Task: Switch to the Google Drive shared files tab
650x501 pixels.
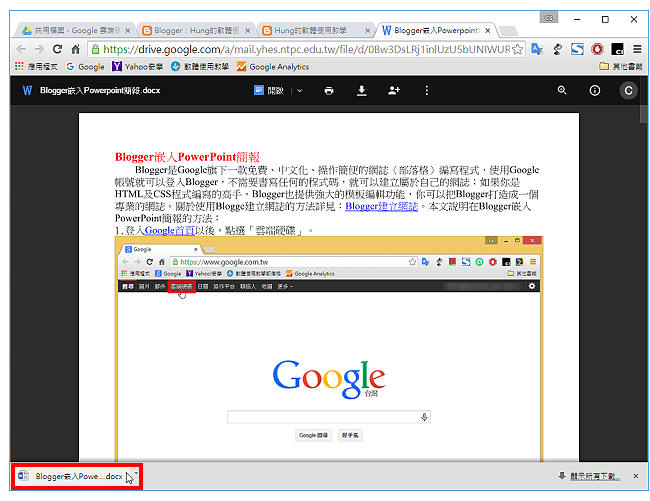Action: pyautogui.click(x=73, y=30)
